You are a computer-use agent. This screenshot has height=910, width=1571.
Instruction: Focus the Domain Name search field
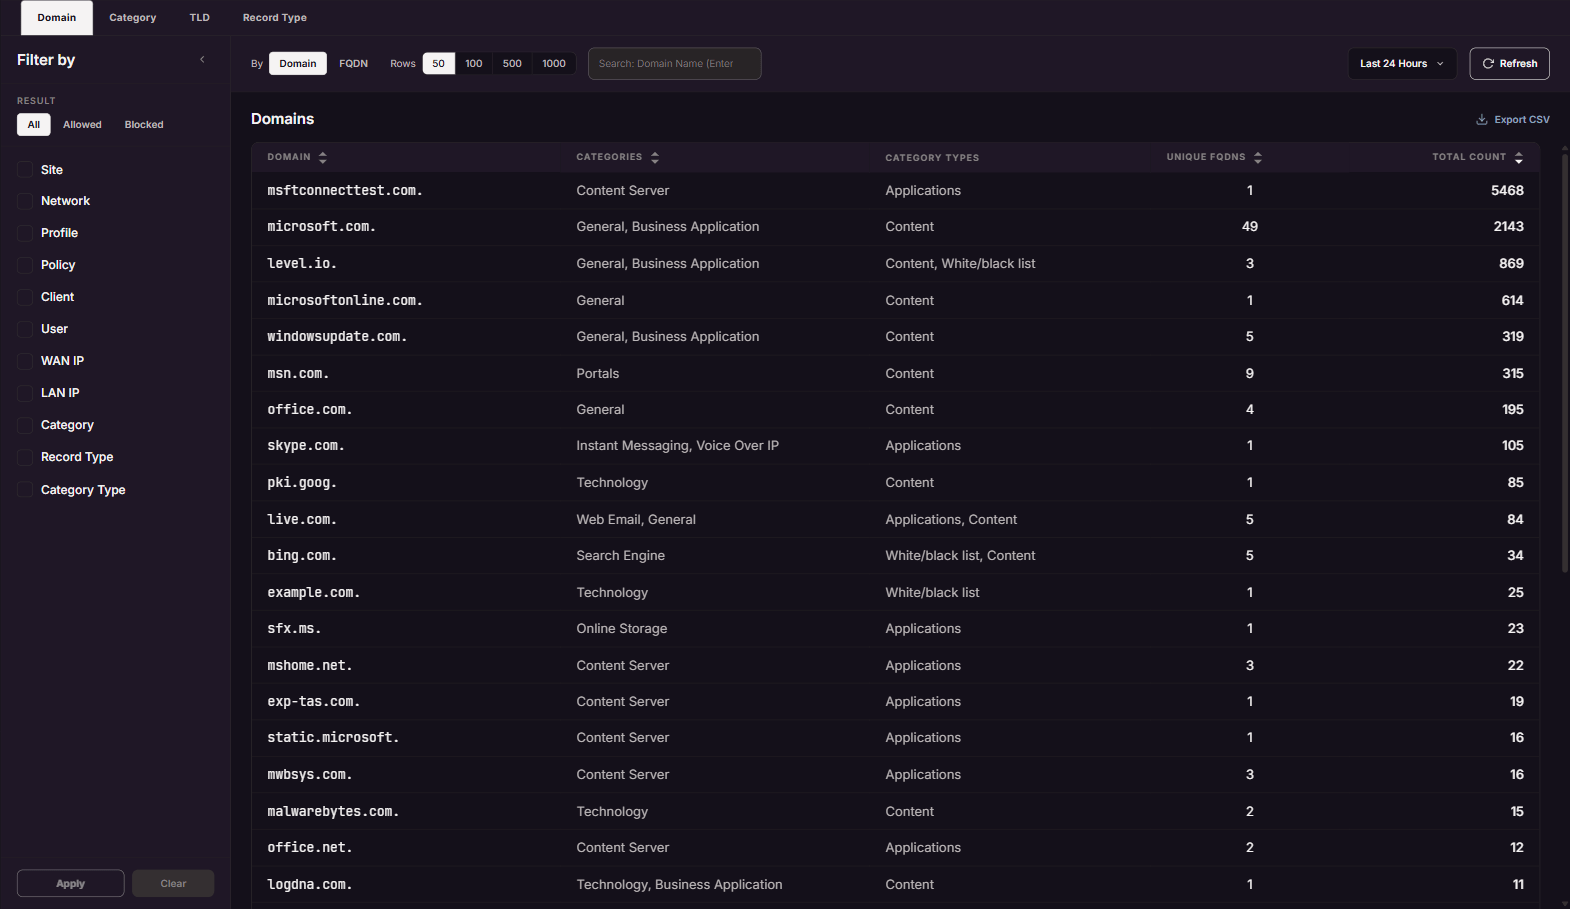pyautogui.click(x=675, y=64)
